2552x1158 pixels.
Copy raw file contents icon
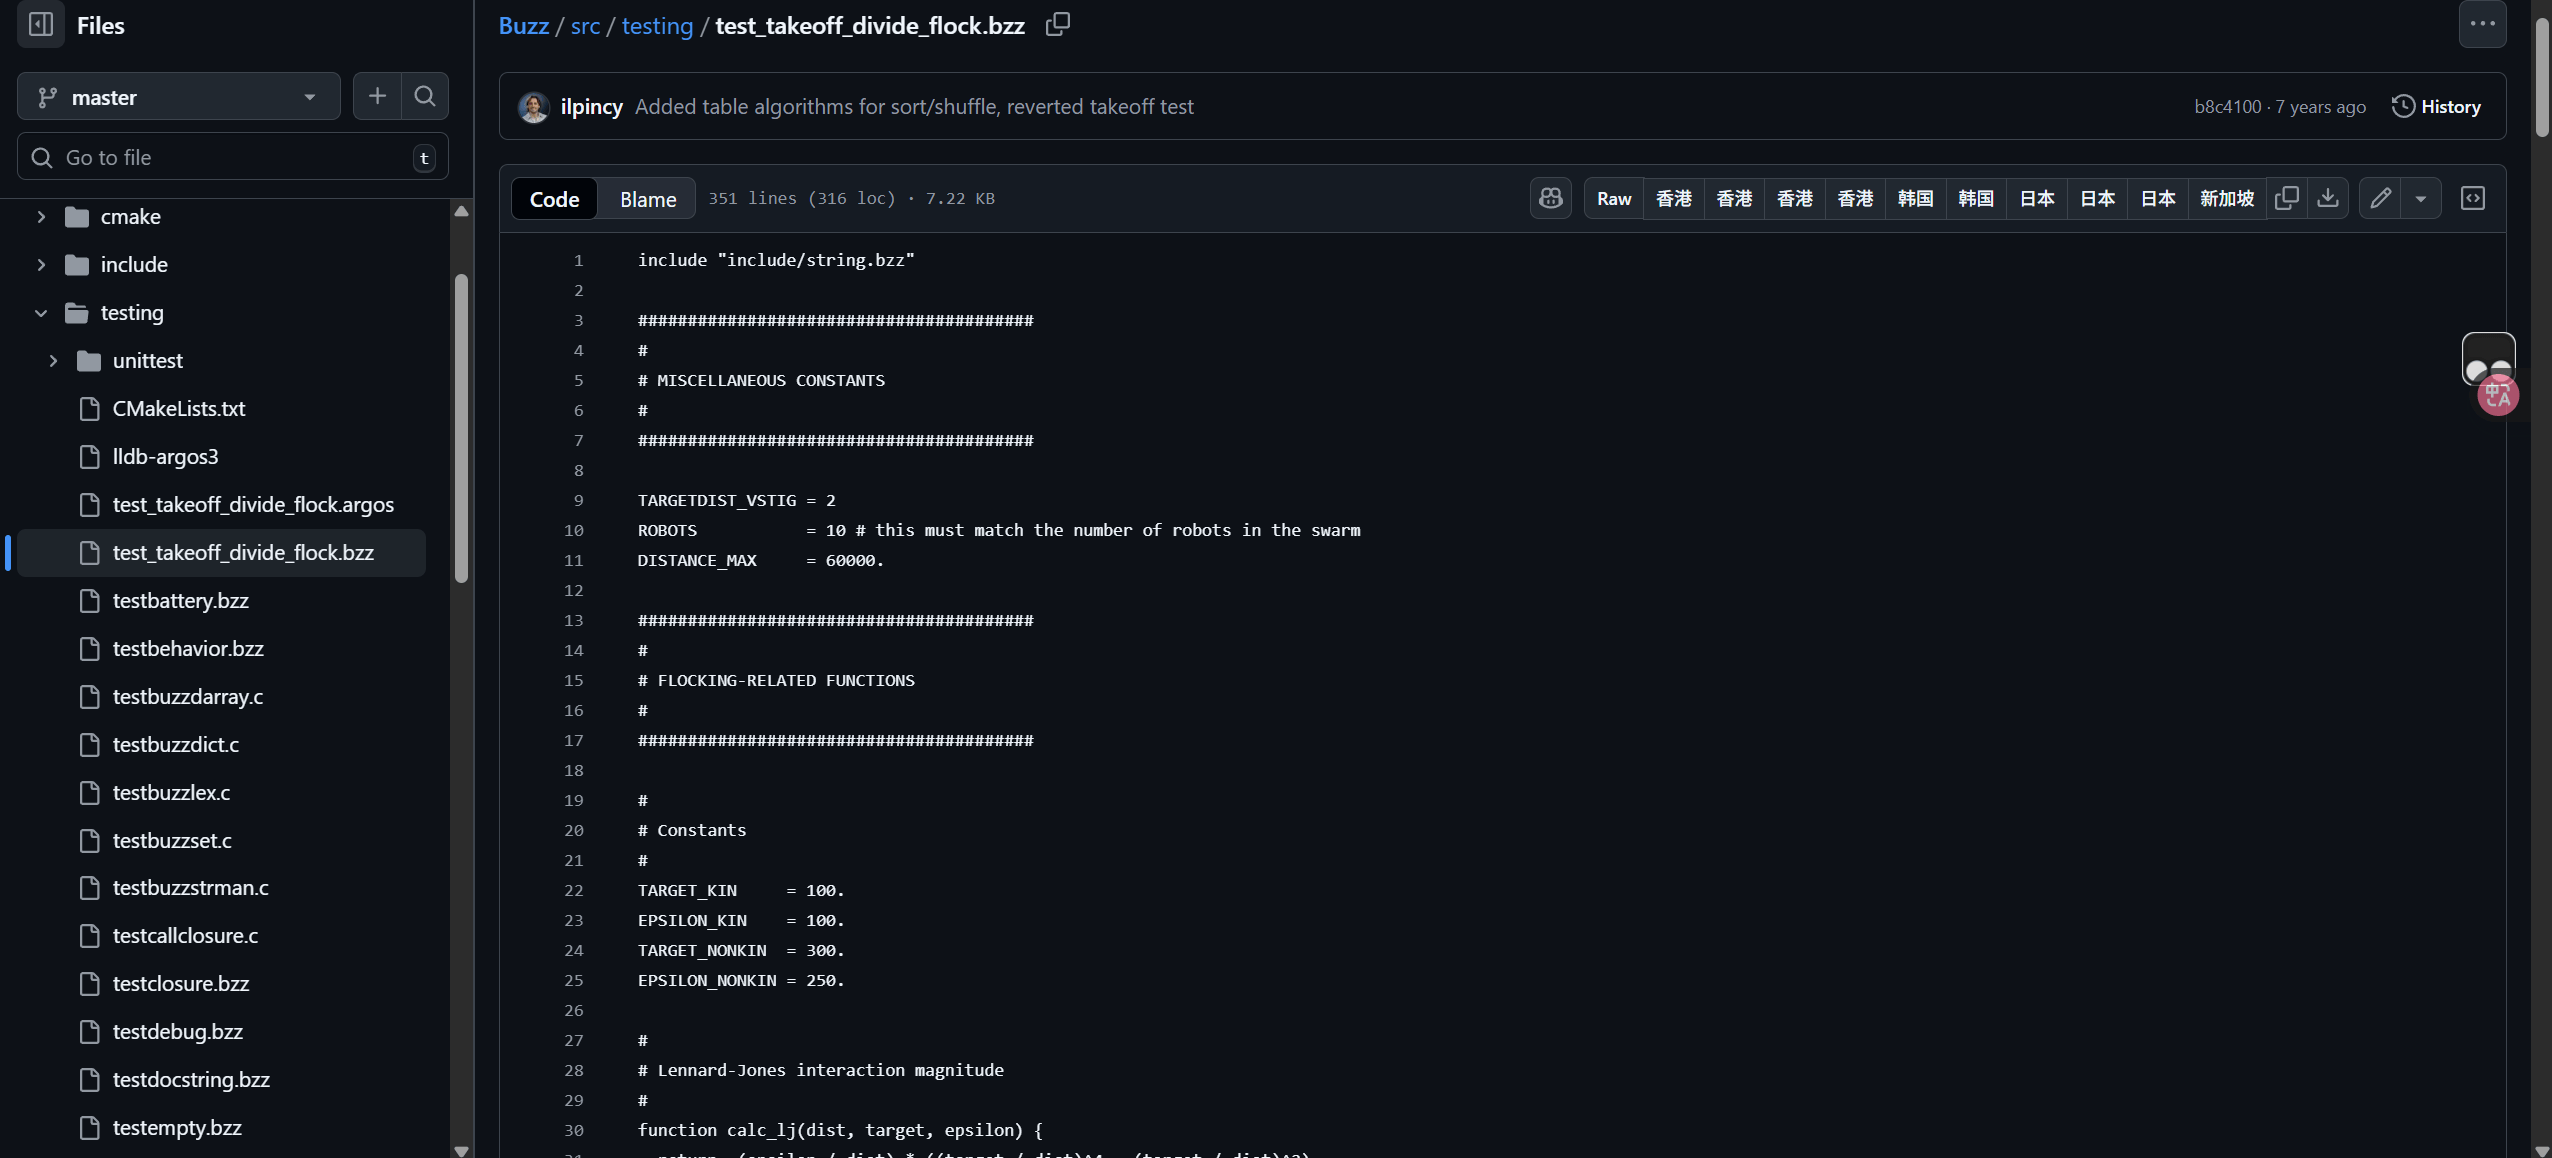[2286, 198]
